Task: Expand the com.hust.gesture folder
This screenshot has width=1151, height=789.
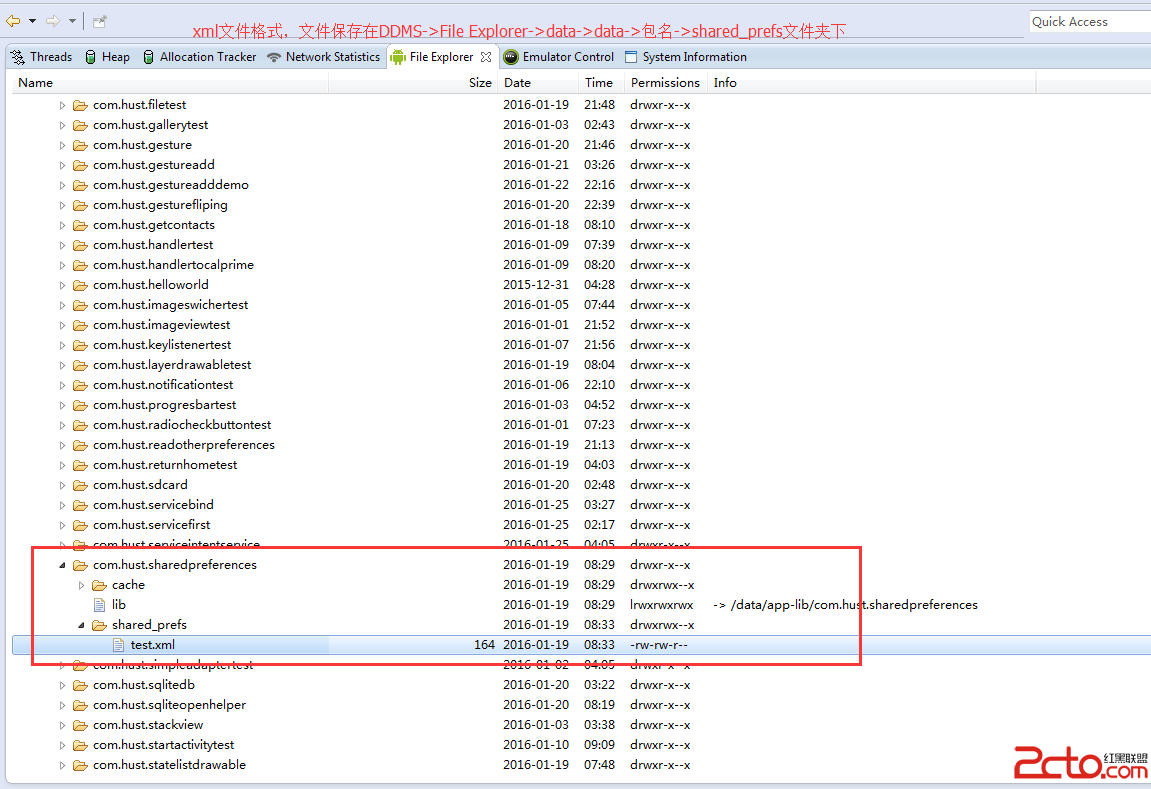Action: pos(62,145)
